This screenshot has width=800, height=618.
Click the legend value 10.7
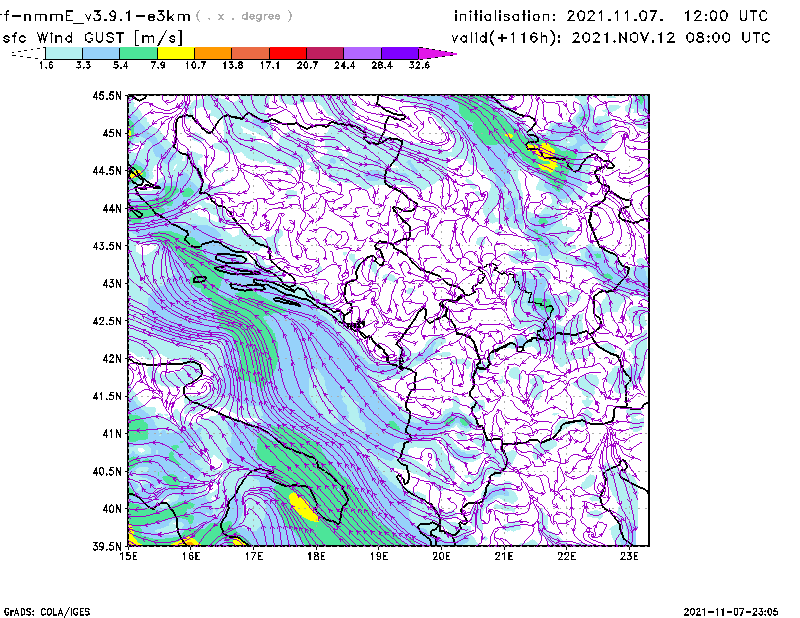(x=195, y=65)
